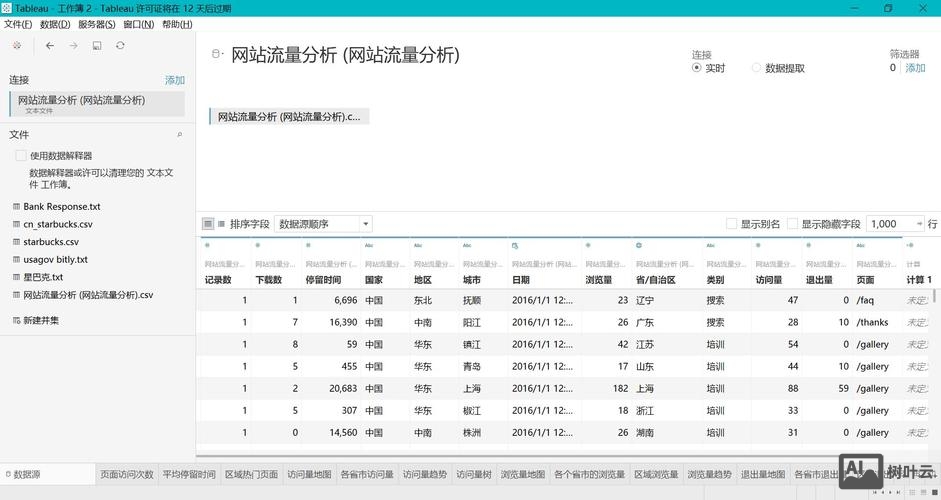
Task: Switch to the 页面访问次数 sheet tab
Action: point(127,474)
